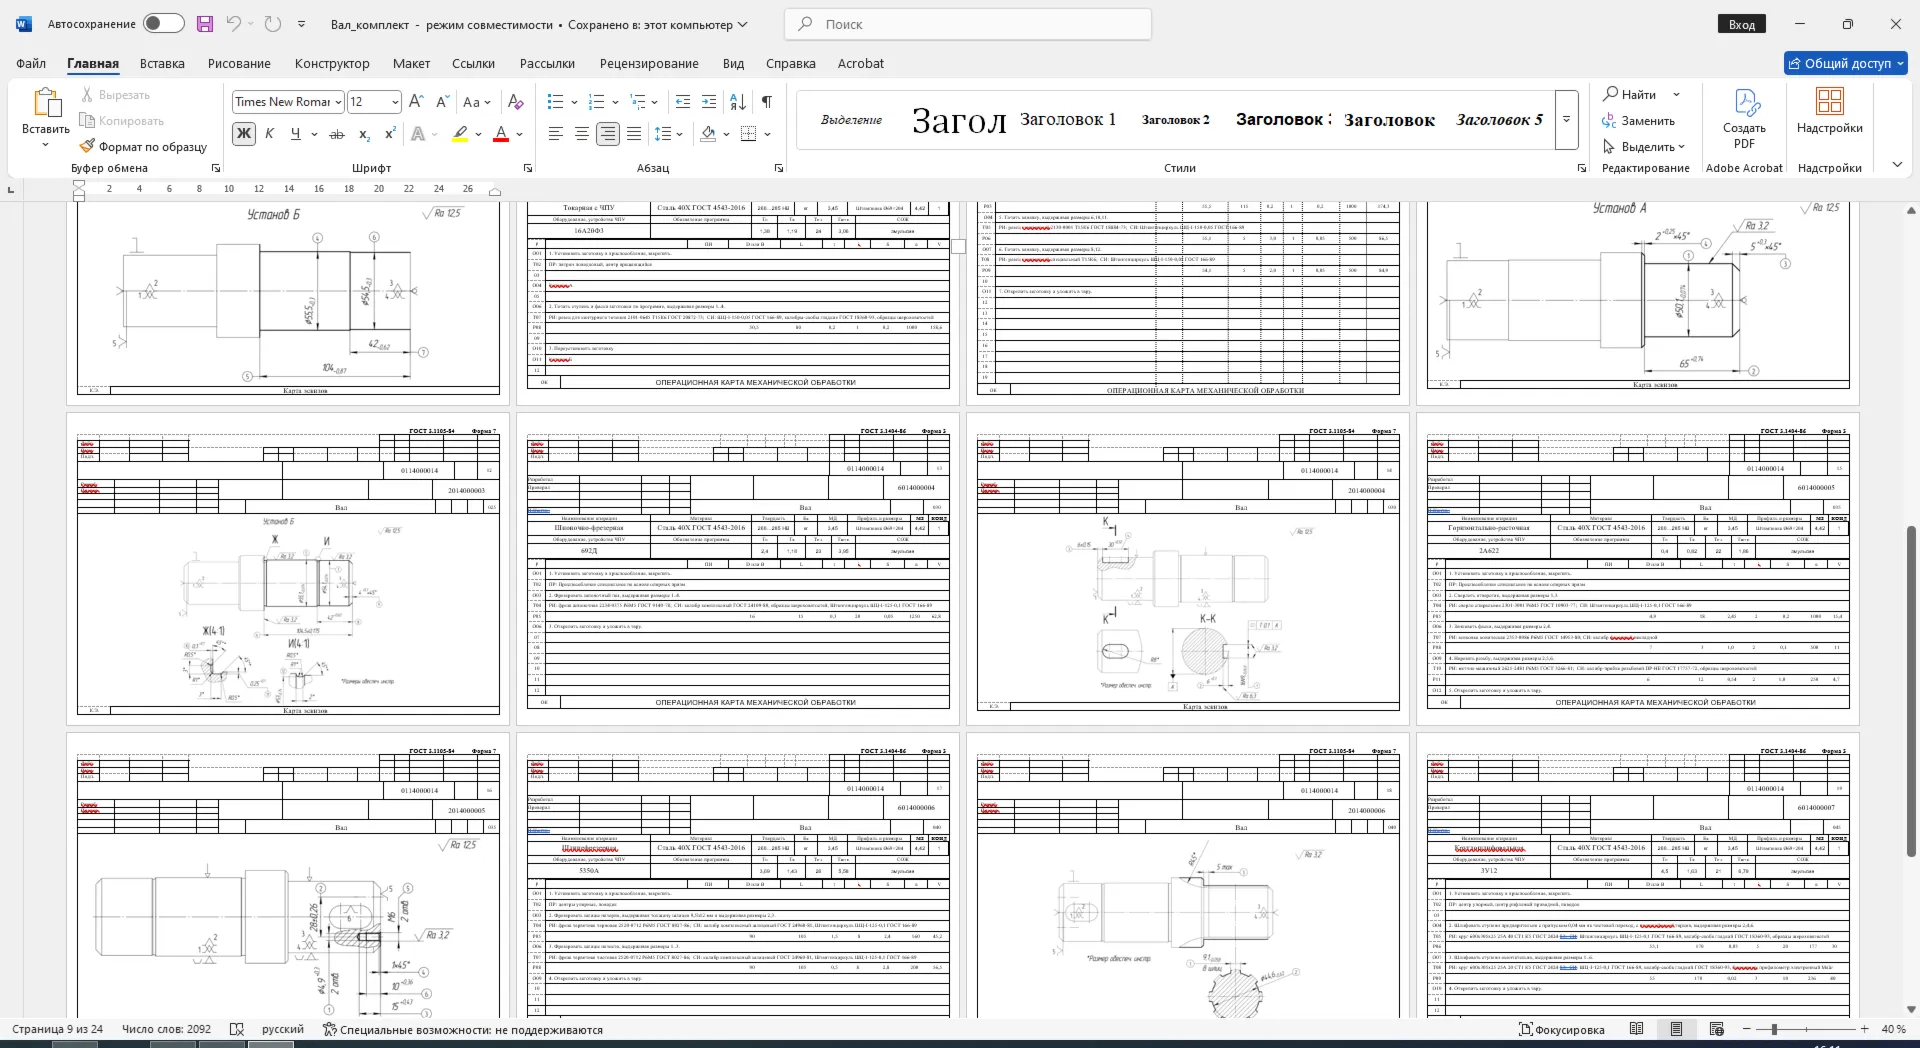This screenshot has height=1048, width=1920.
Task: Click the Clear Formatting eraser icon
Action: [x=515, y=102]
